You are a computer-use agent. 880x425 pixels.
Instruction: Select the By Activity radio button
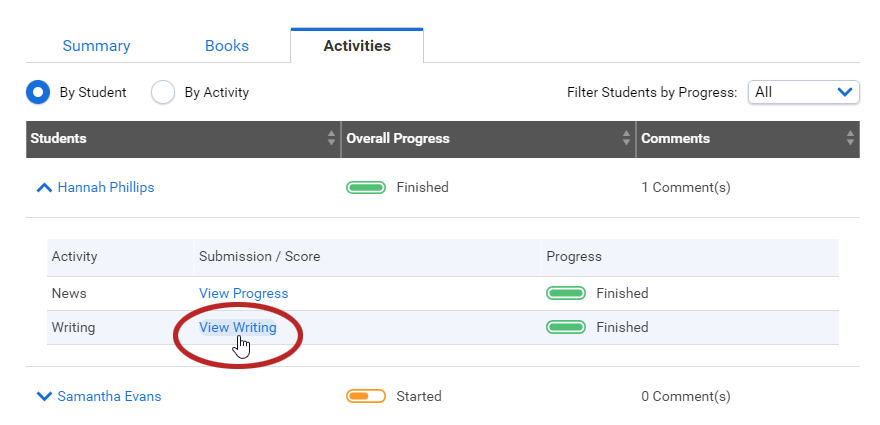point(163,93)
